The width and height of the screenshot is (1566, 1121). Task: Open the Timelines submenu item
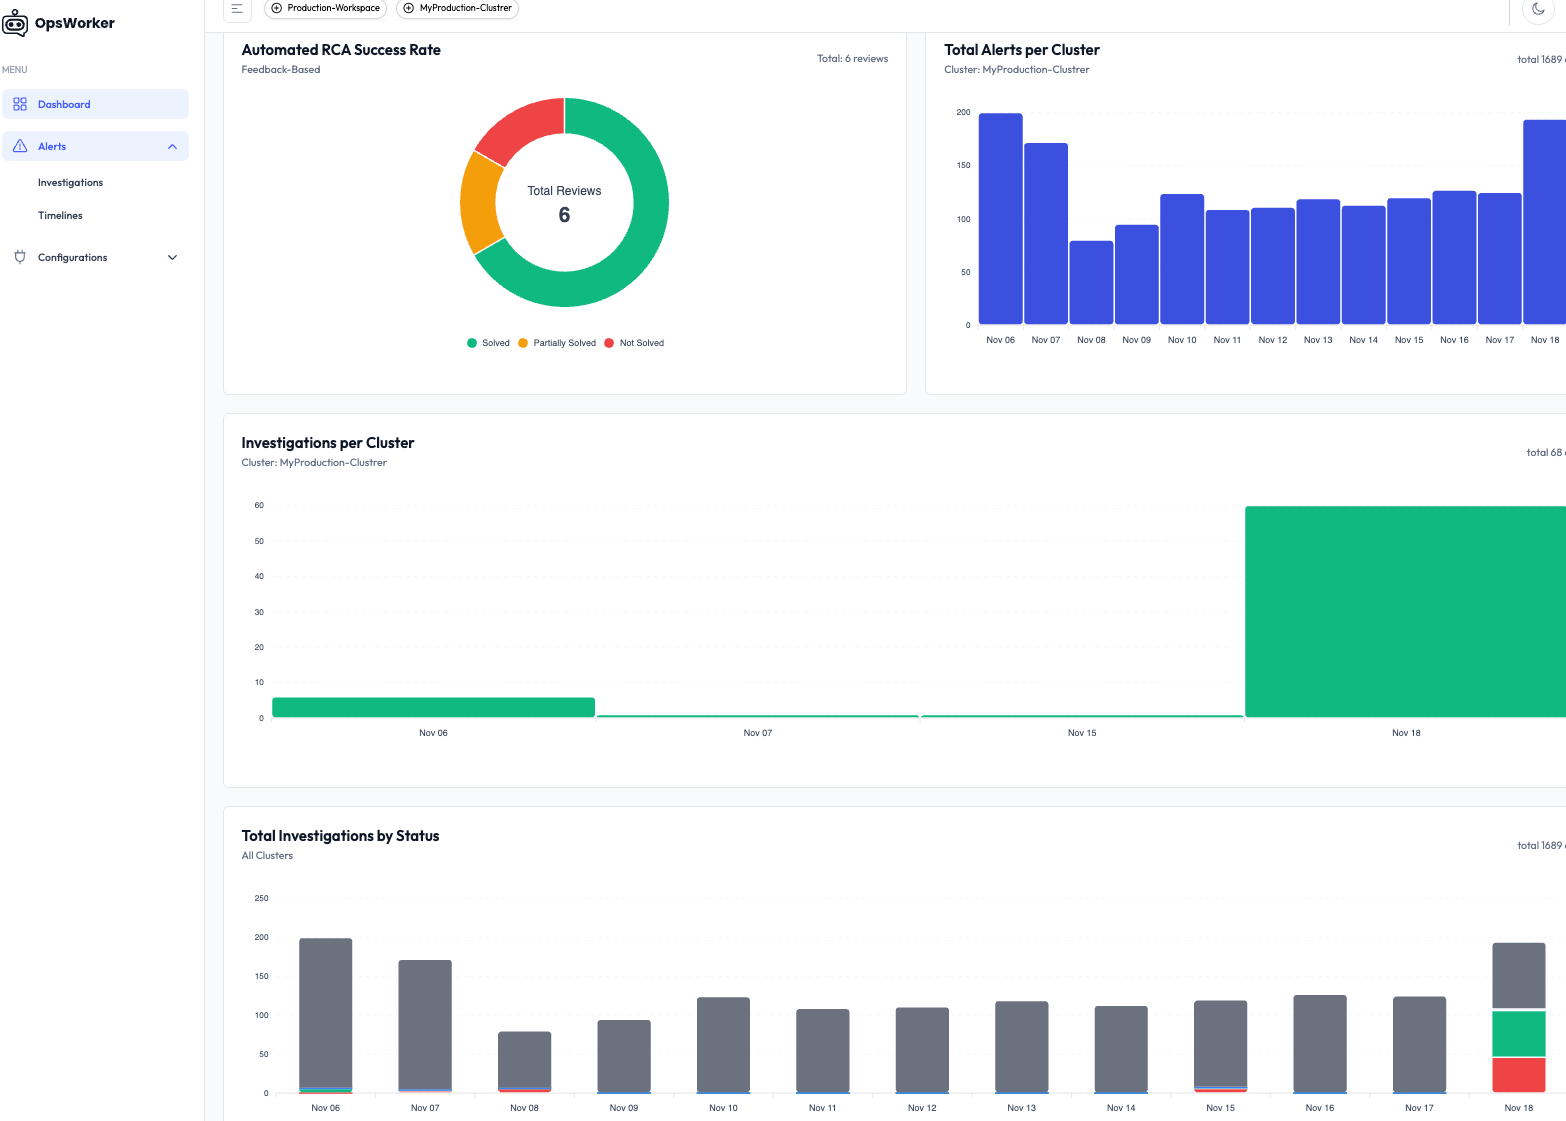[60, 216]
